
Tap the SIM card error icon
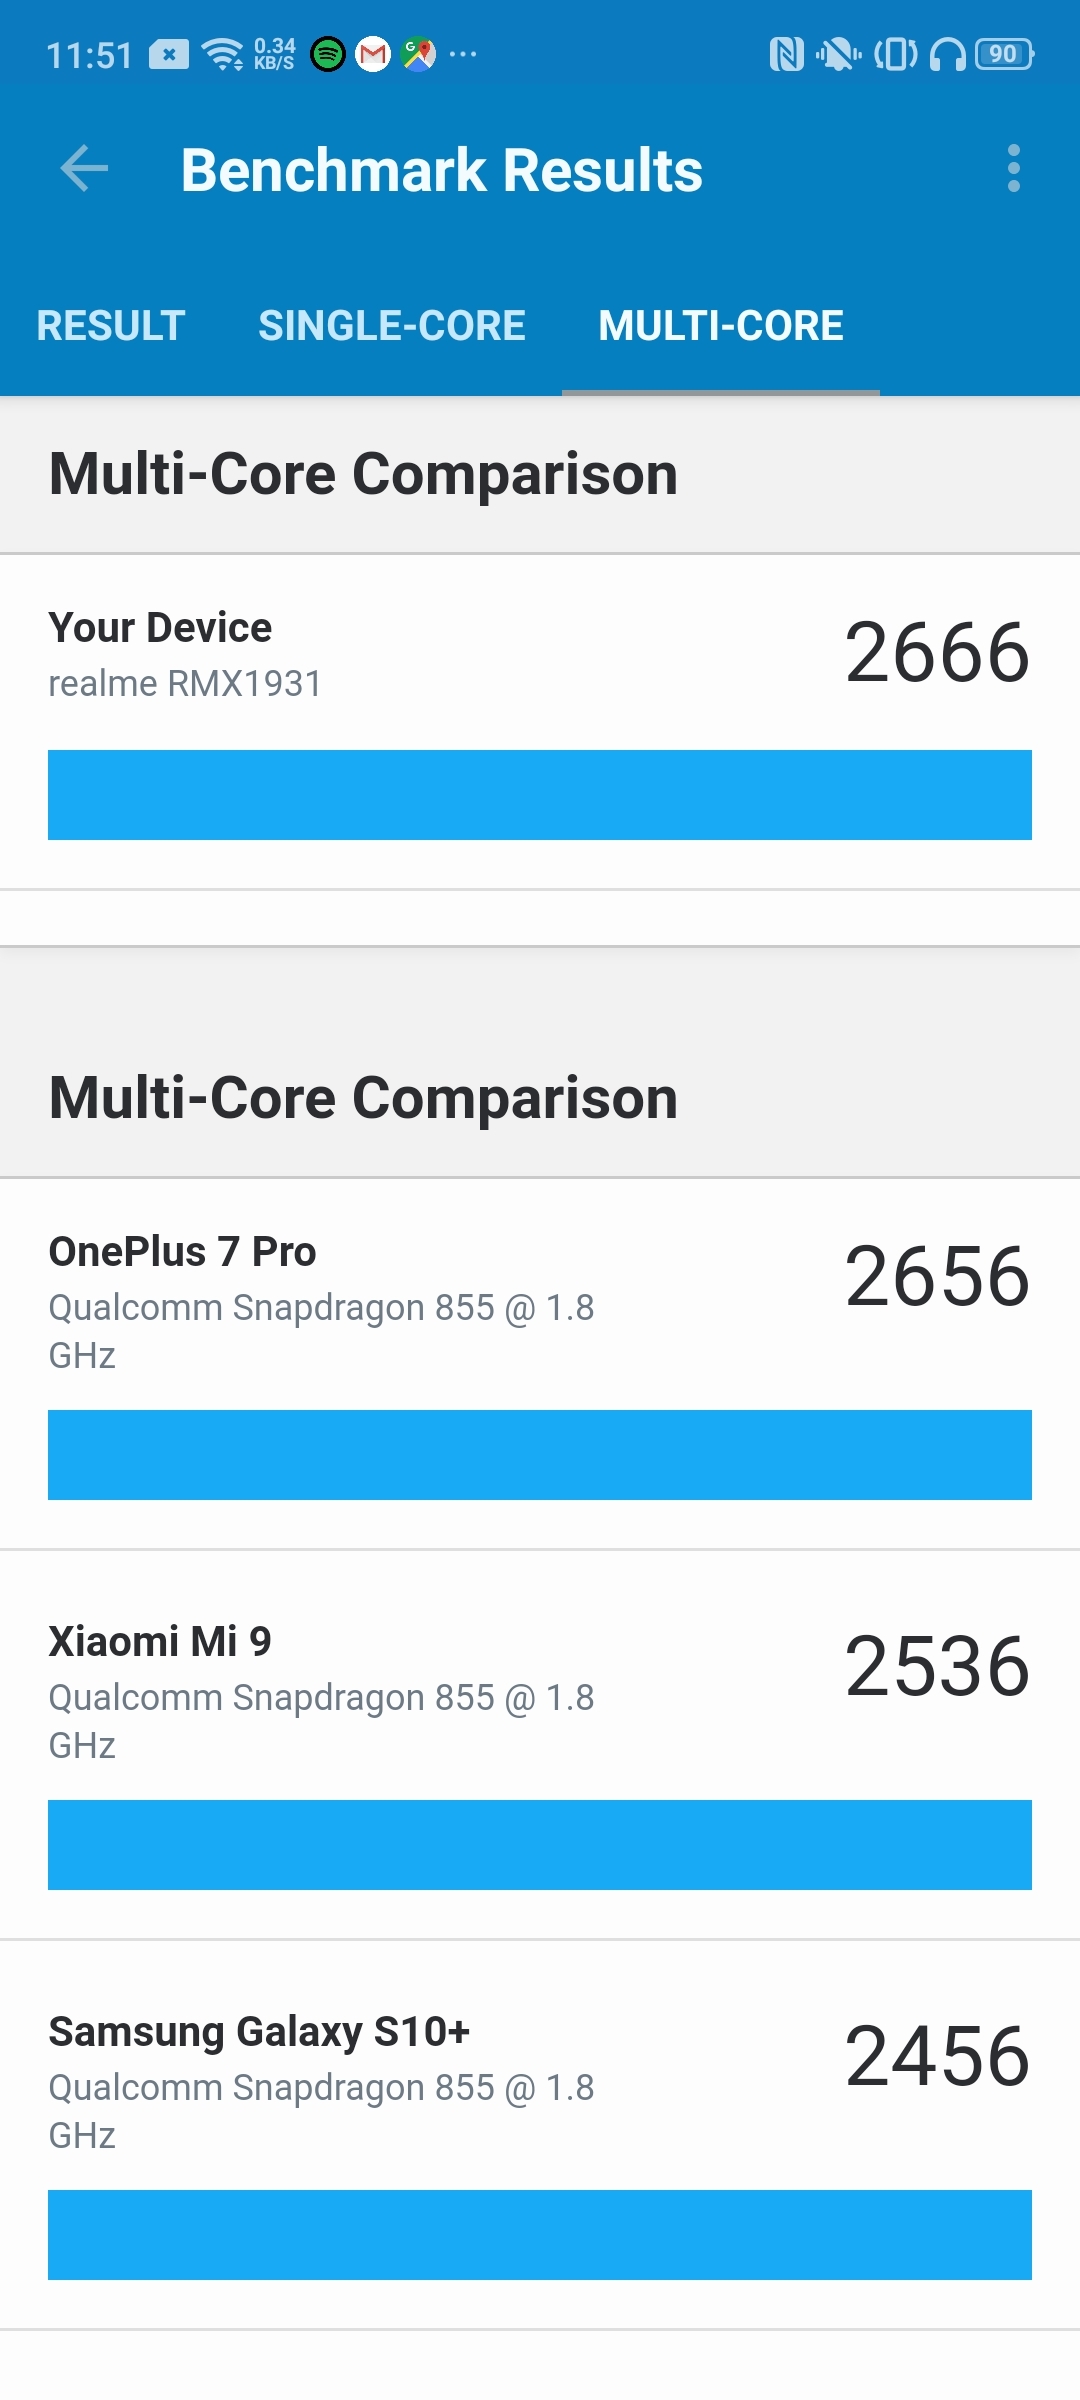(172, 55)
